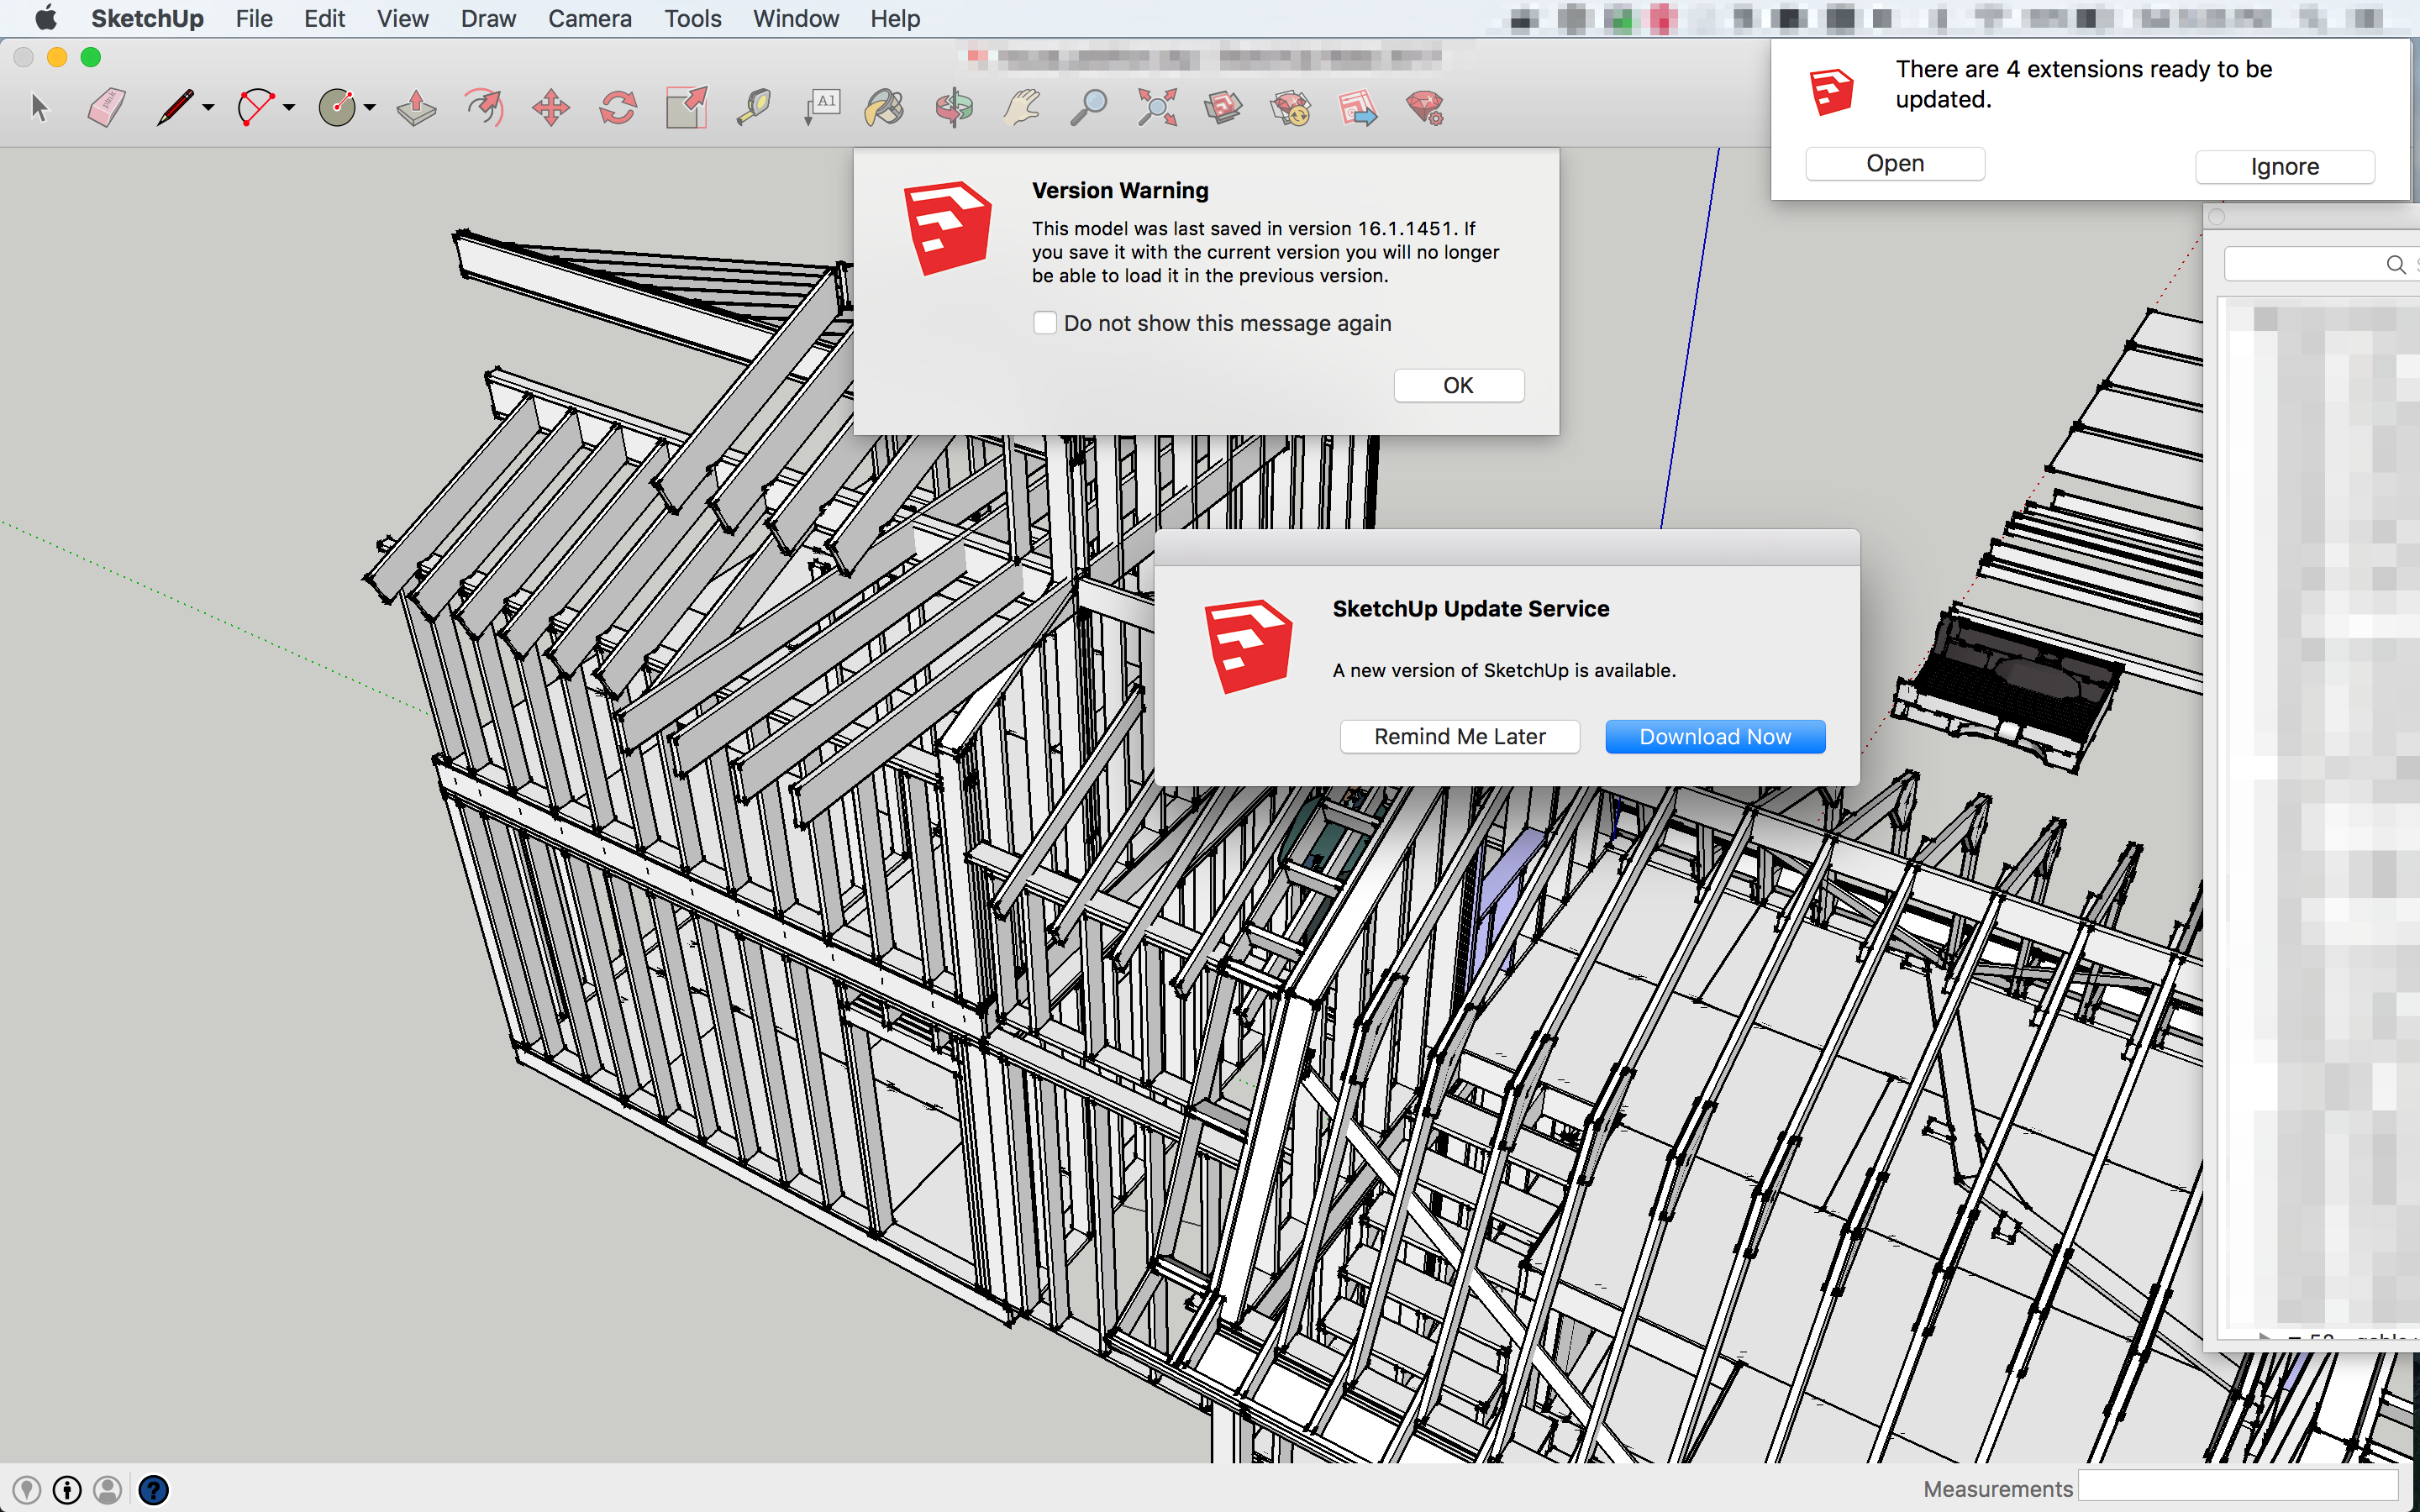Open the Camera menu

pos(589,19)
